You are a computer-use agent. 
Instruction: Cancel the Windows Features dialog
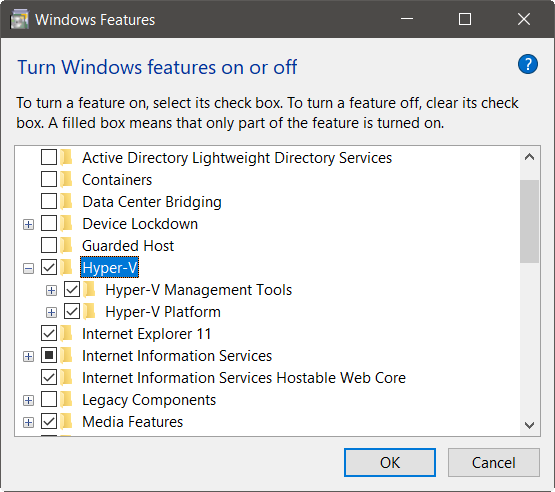click(x=494, y=462)
